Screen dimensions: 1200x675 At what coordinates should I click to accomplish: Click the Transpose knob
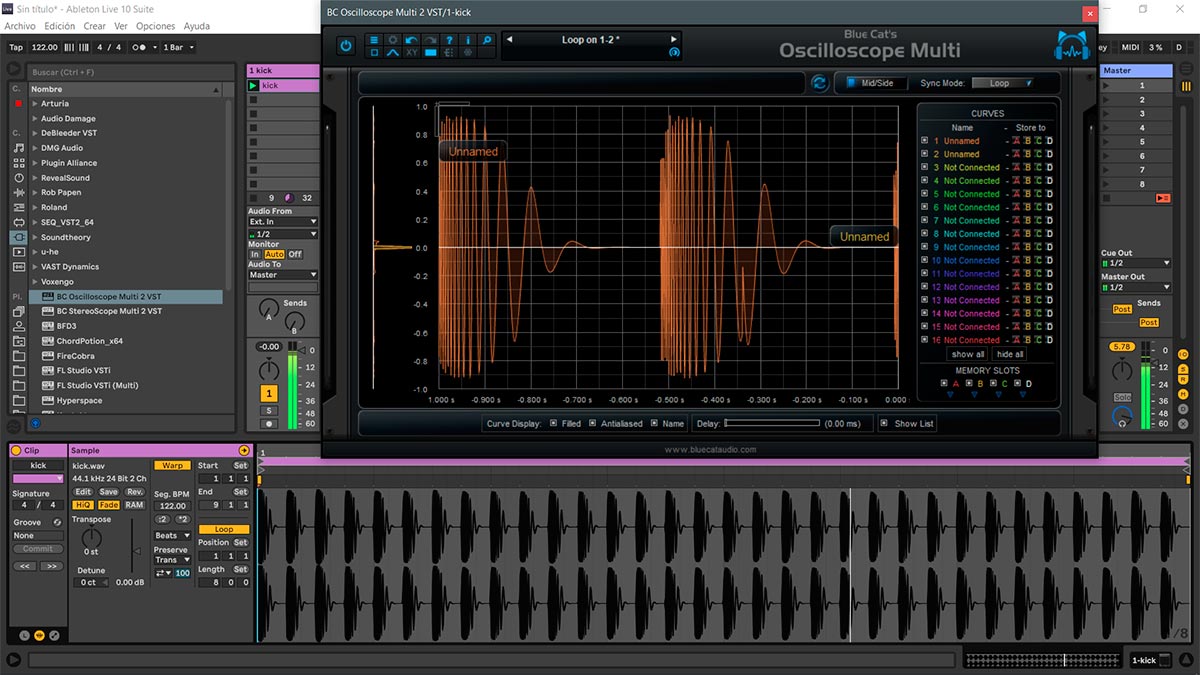(x=92, y=538)
